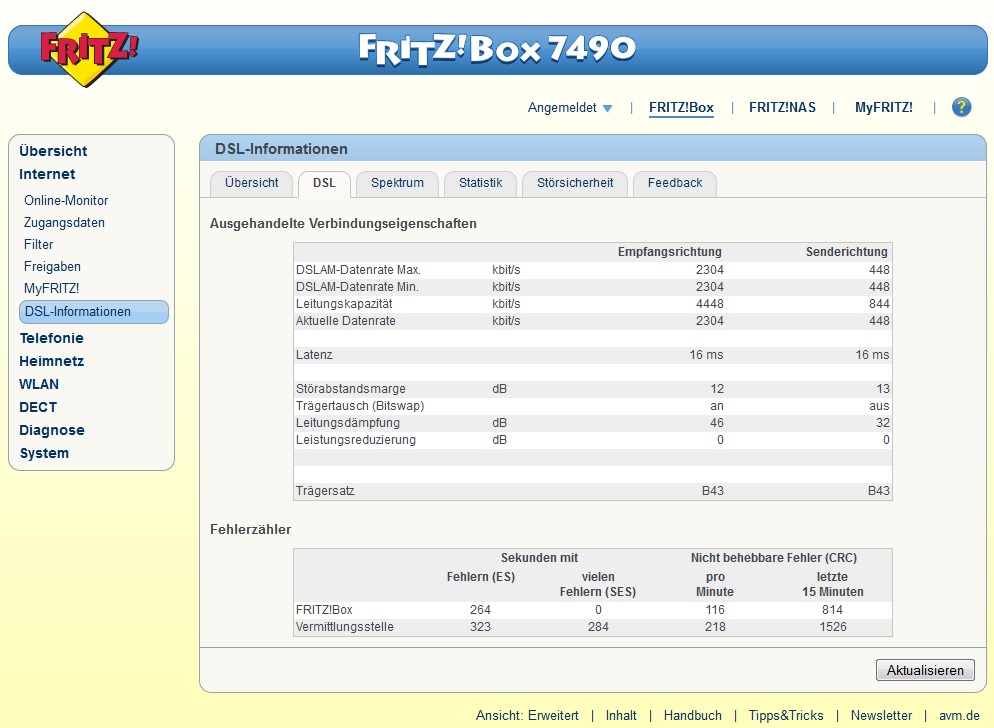Select Internet in the sidebar

click(x=47, y=174)
